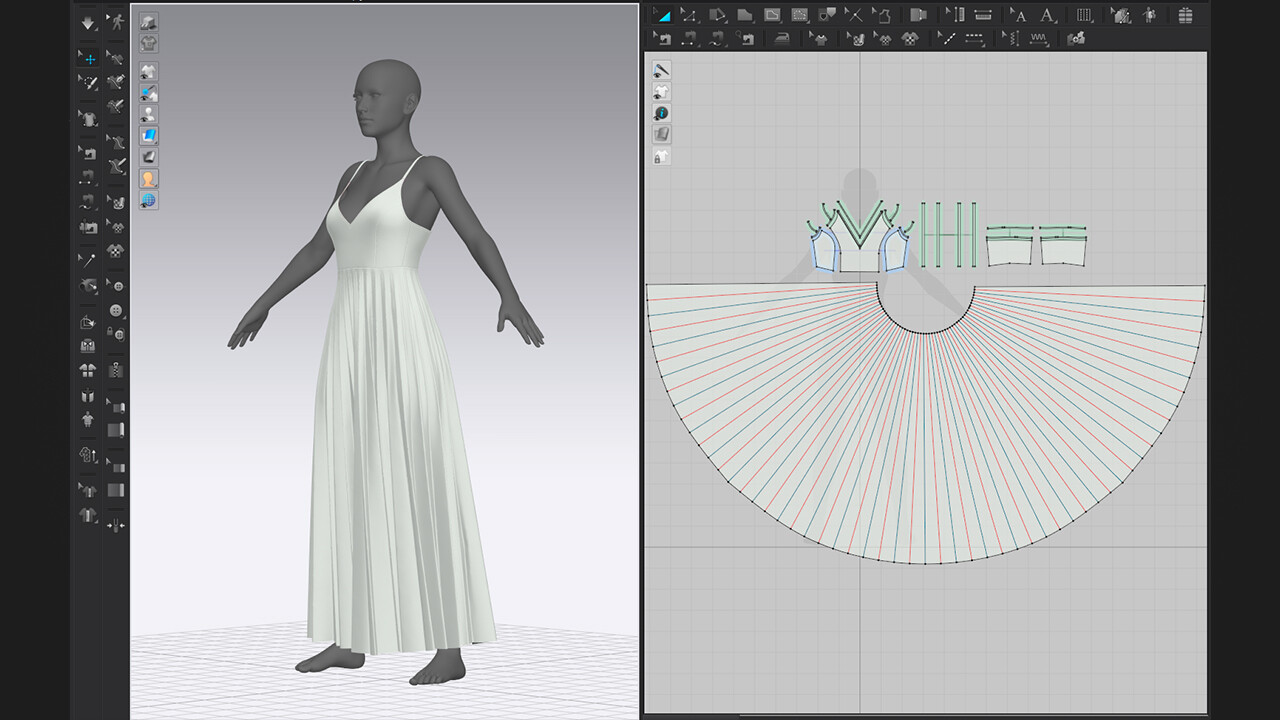Image resolution: width=1280 pixels, height=720 pixels.
Task: Select the cyan Edit Pattern triangle tool
Action: pyautogui.click(x=662, y=15)
